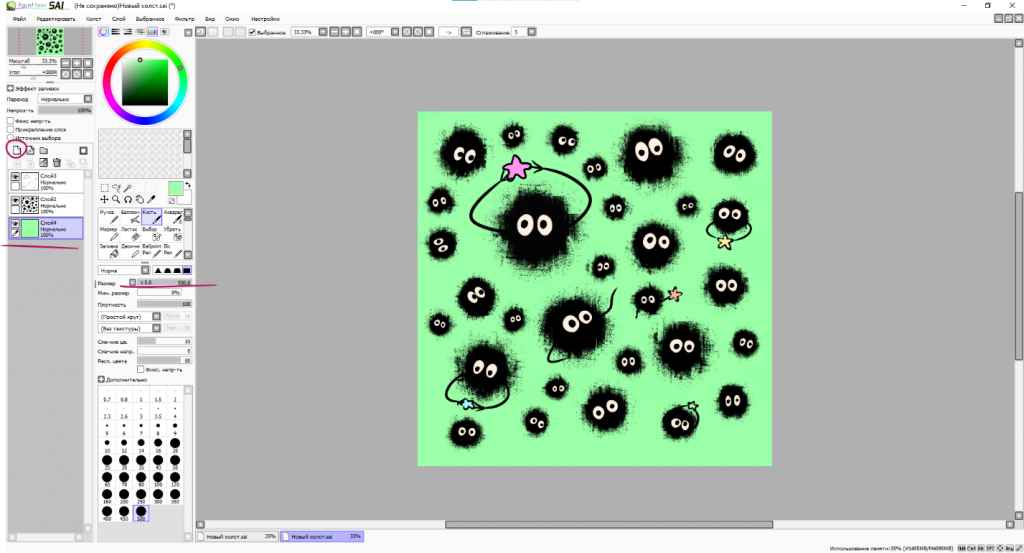Enable the Фикс. непр-ть layer checkbox
The height and width of the screenshot is (553, 1024).
point(10,121)
